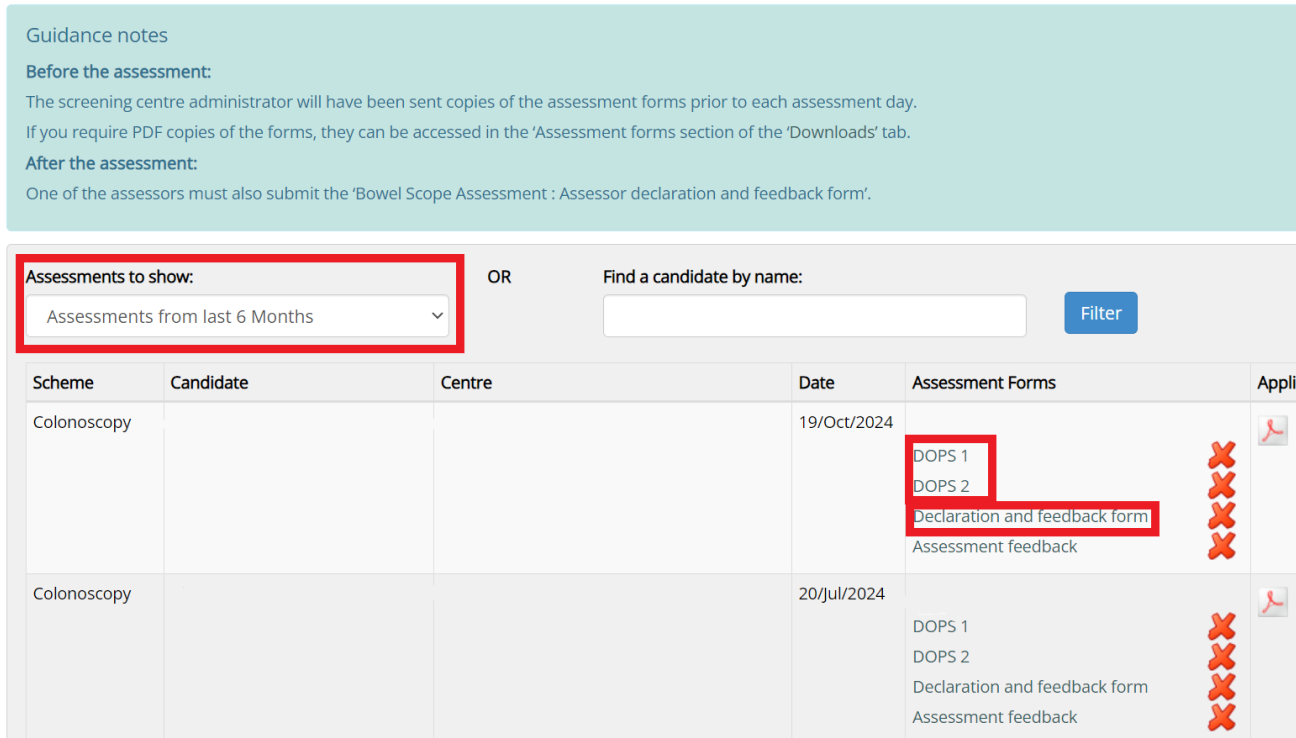Click red X beside DOPS 2 for 20/Jul/2024
The height and width of the screenshot is (738, 1296).
pyautogui.click(x=1221, y=657)
